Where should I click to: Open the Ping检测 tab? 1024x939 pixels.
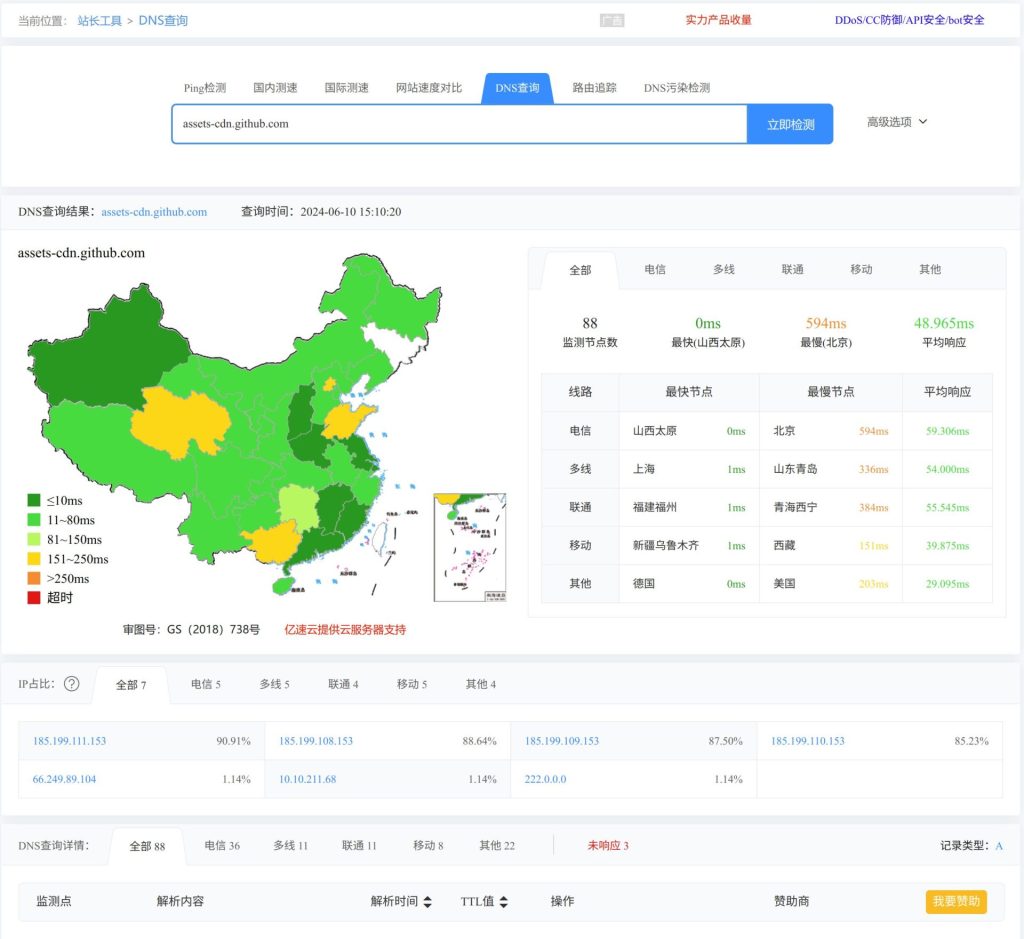pos(204,88)
